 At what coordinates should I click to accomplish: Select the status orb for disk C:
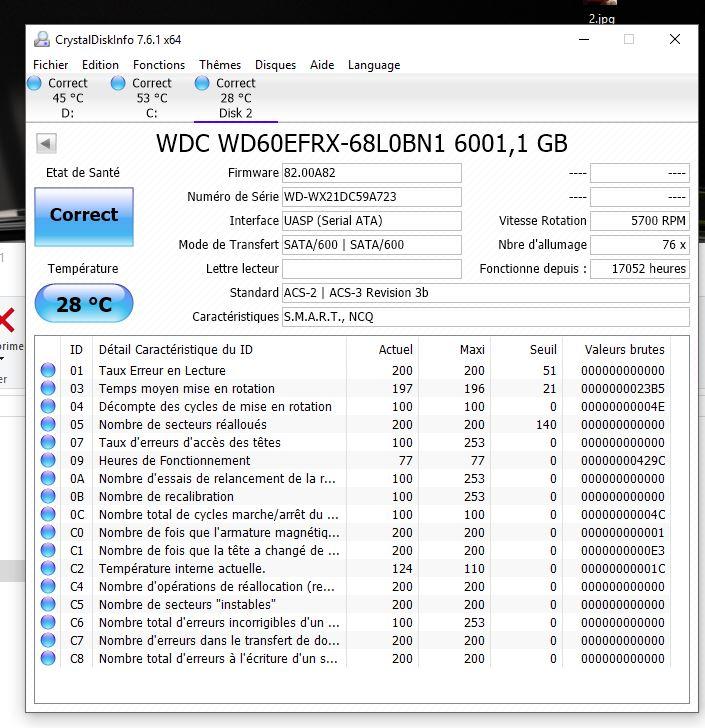pos(118,84)
